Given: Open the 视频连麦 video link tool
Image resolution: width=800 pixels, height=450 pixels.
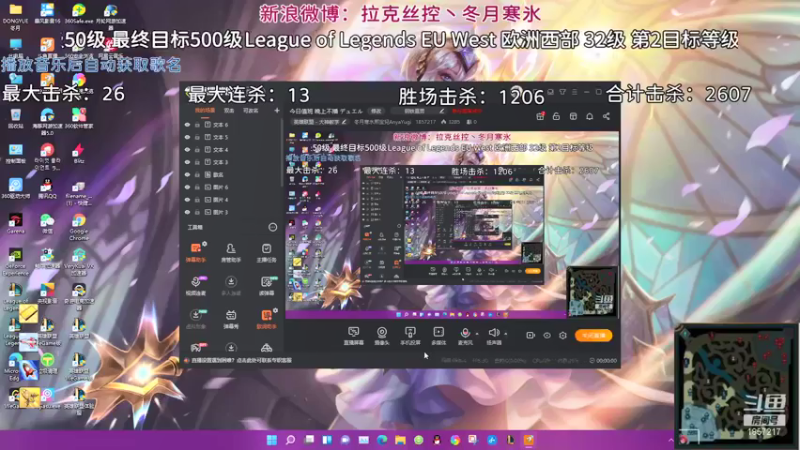Looking at the screenshot, I should coord(196,286).
